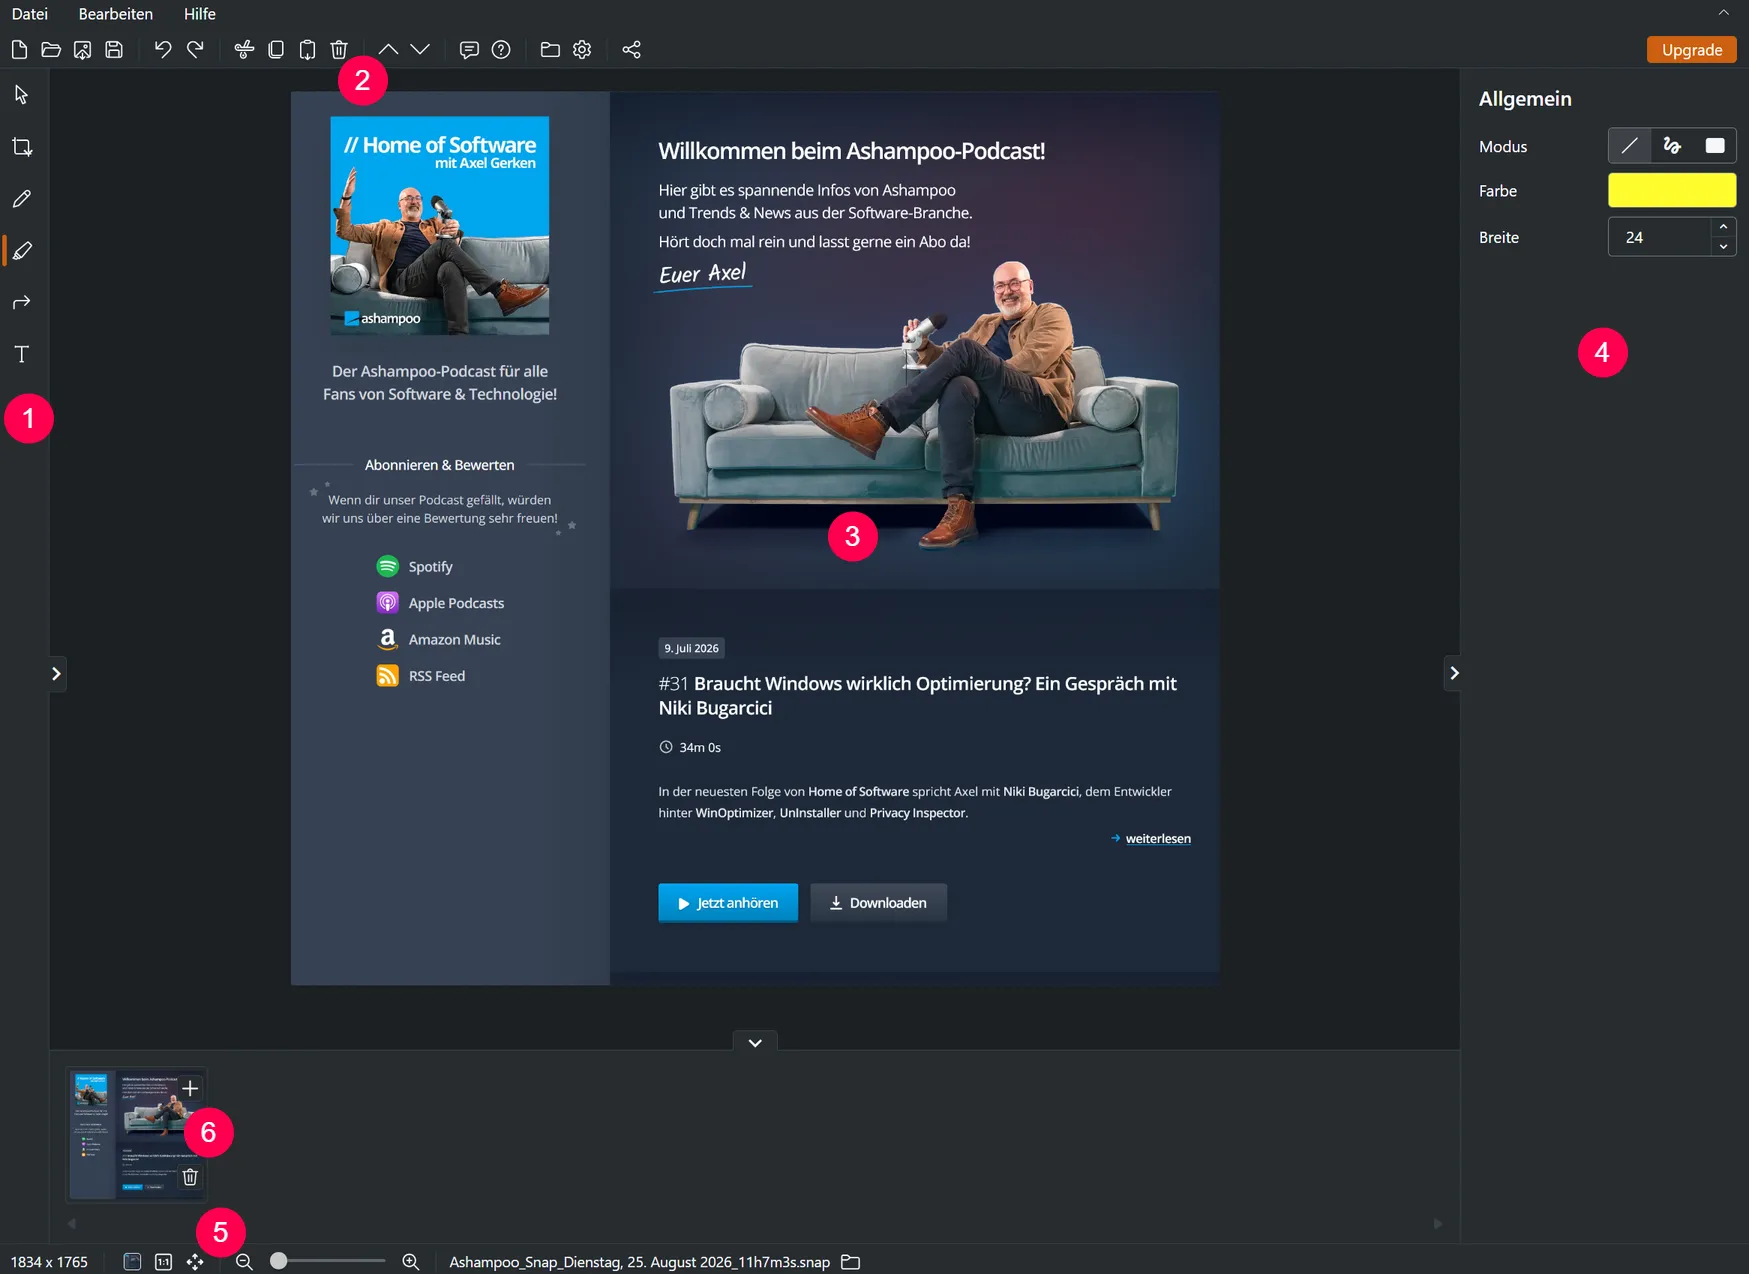
Task: Click the closed folder icon beside the settings gear
Action: 550,50
